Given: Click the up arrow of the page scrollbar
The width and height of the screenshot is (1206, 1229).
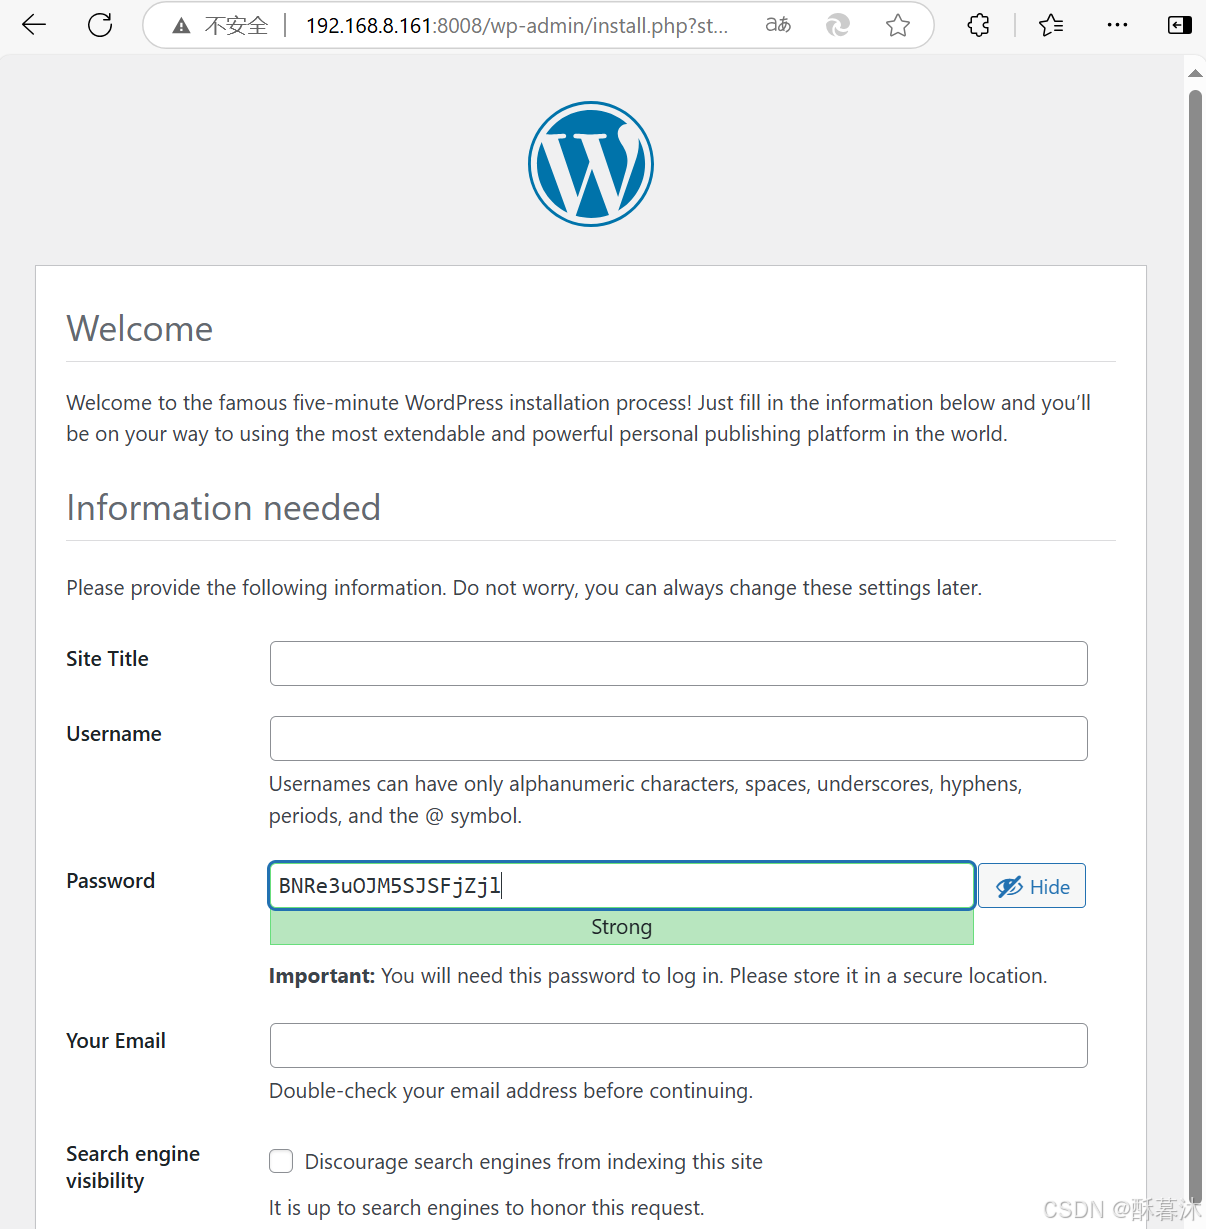Looking at the screenshot, I should (1195, 73).
